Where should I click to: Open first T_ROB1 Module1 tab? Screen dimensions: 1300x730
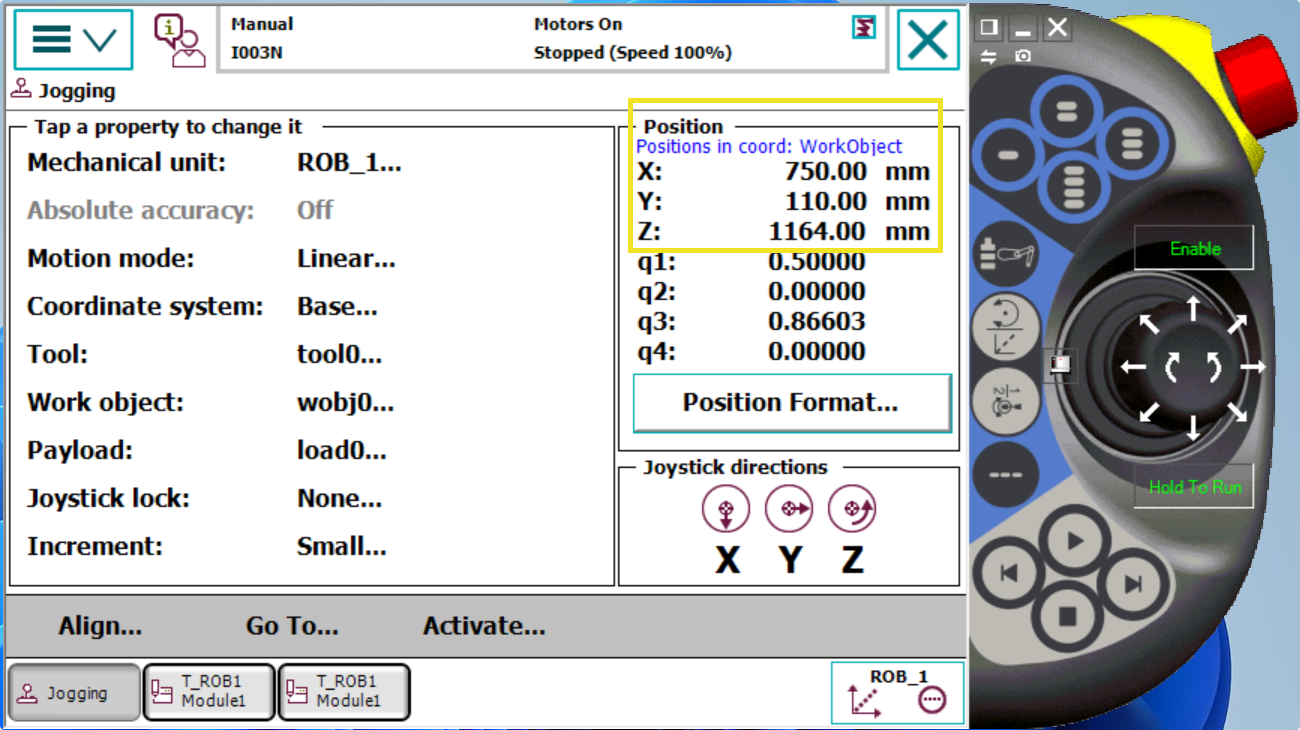point(208,692)
